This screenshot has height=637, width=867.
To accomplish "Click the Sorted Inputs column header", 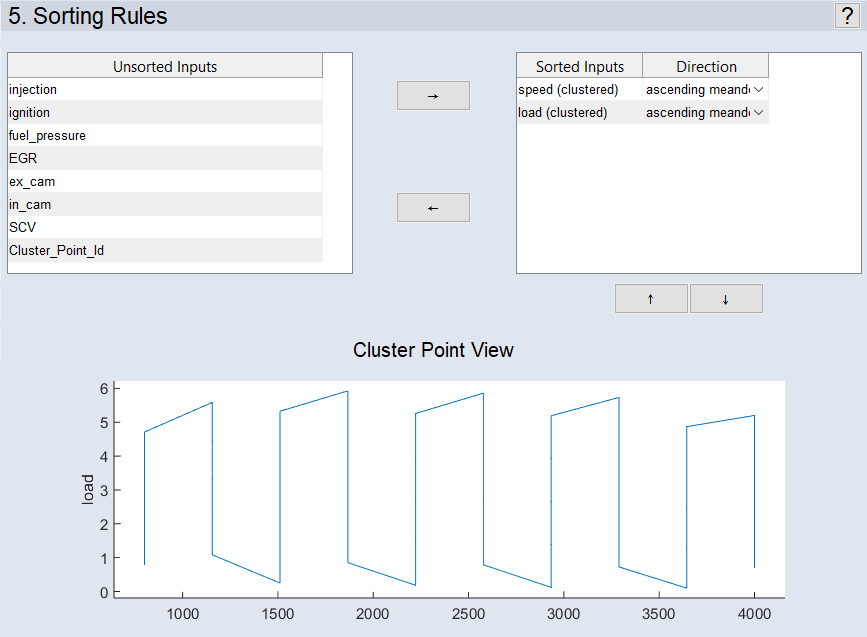I will 579,67.
